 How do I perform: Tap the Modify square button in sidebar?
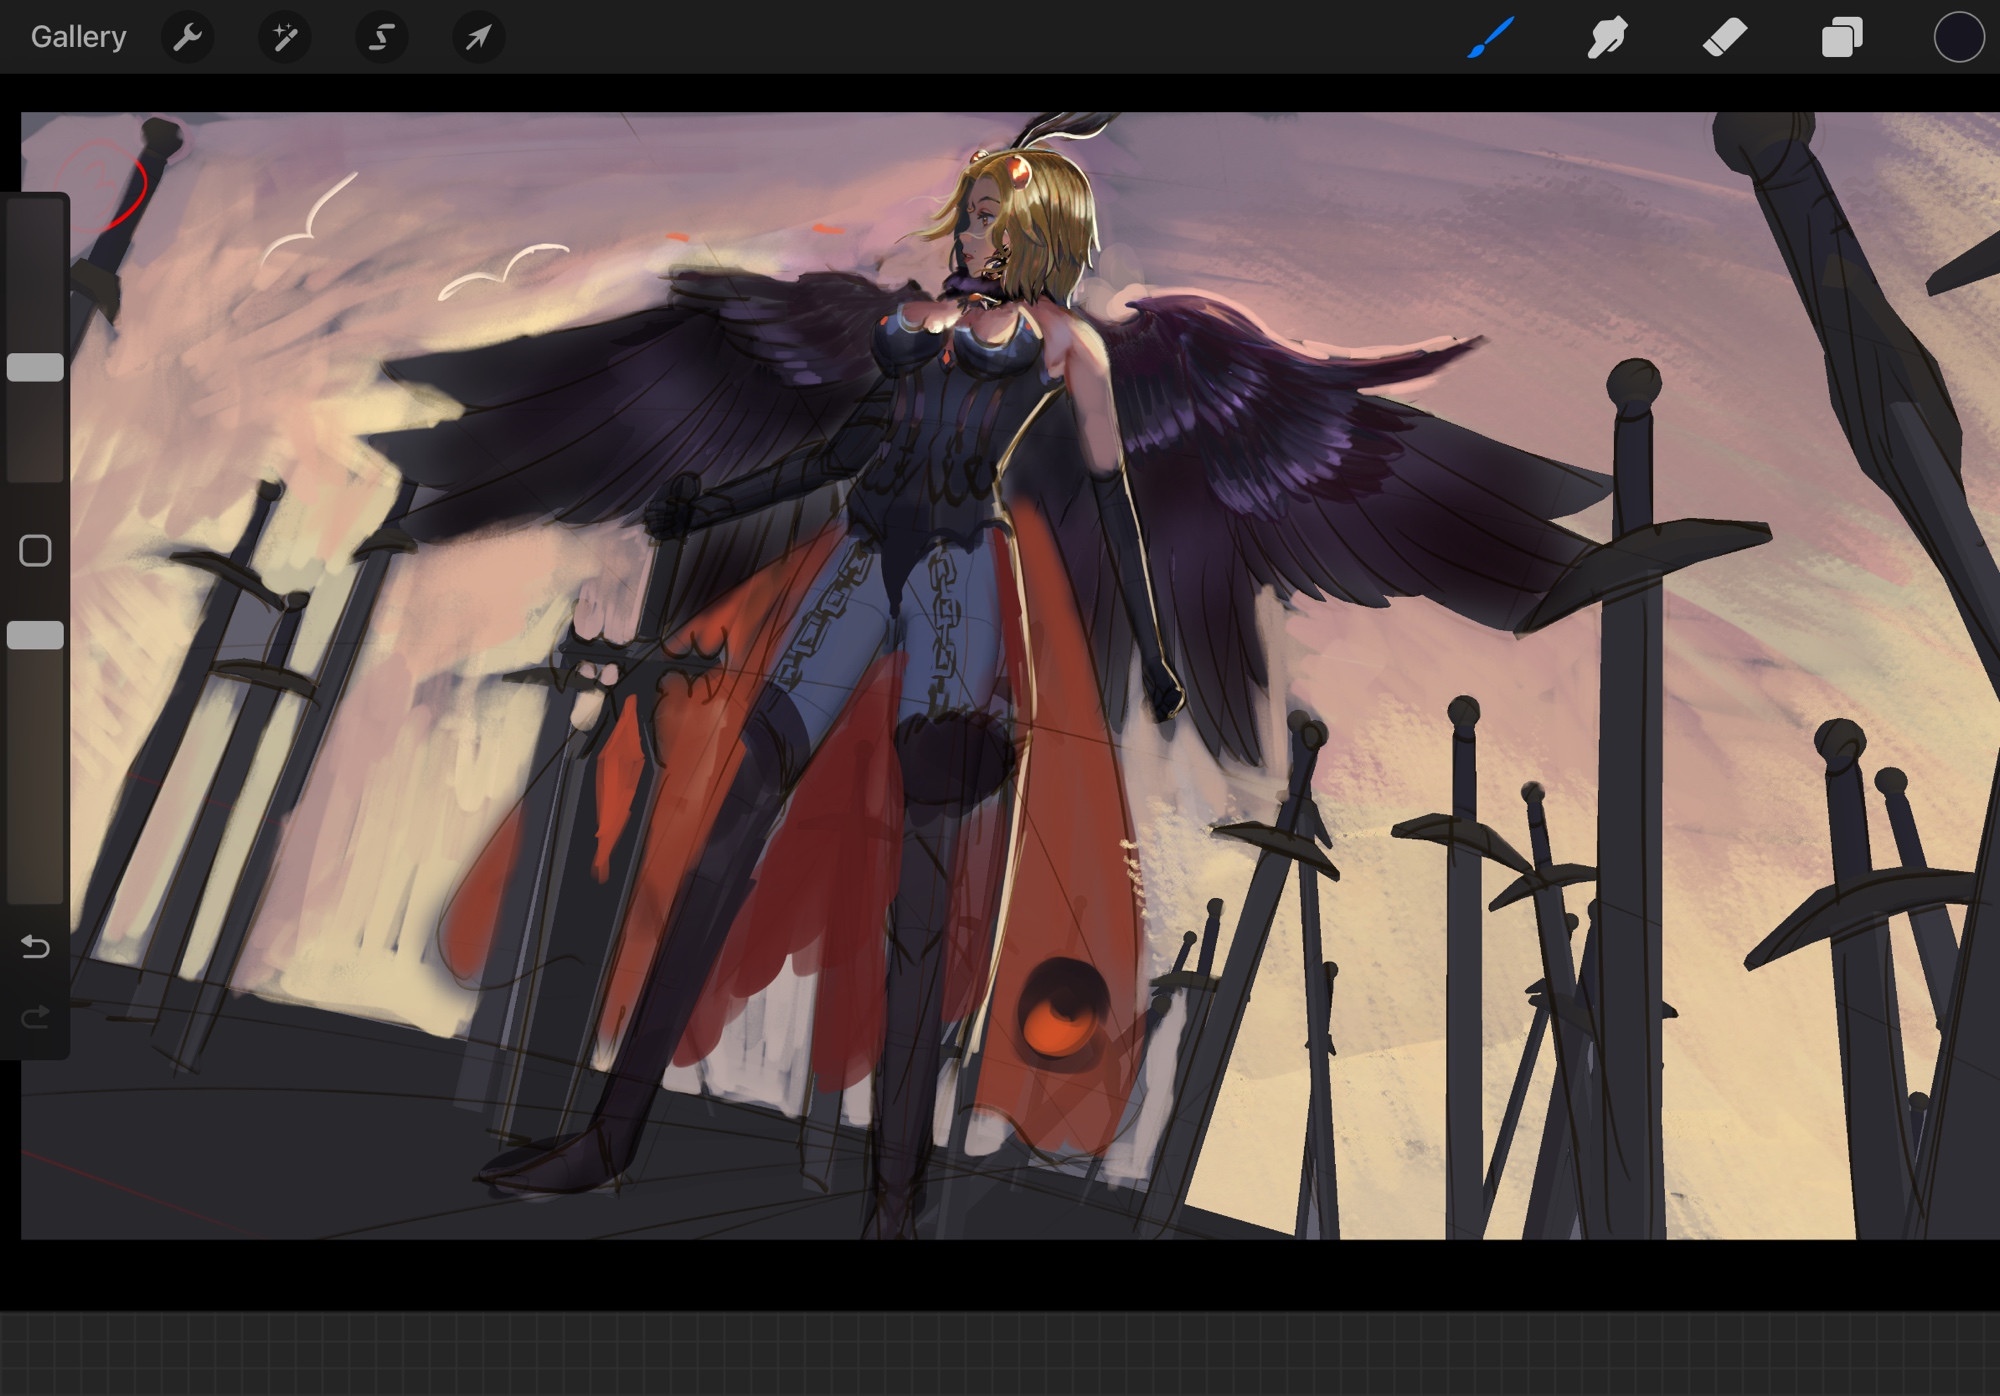click(35, 550)
